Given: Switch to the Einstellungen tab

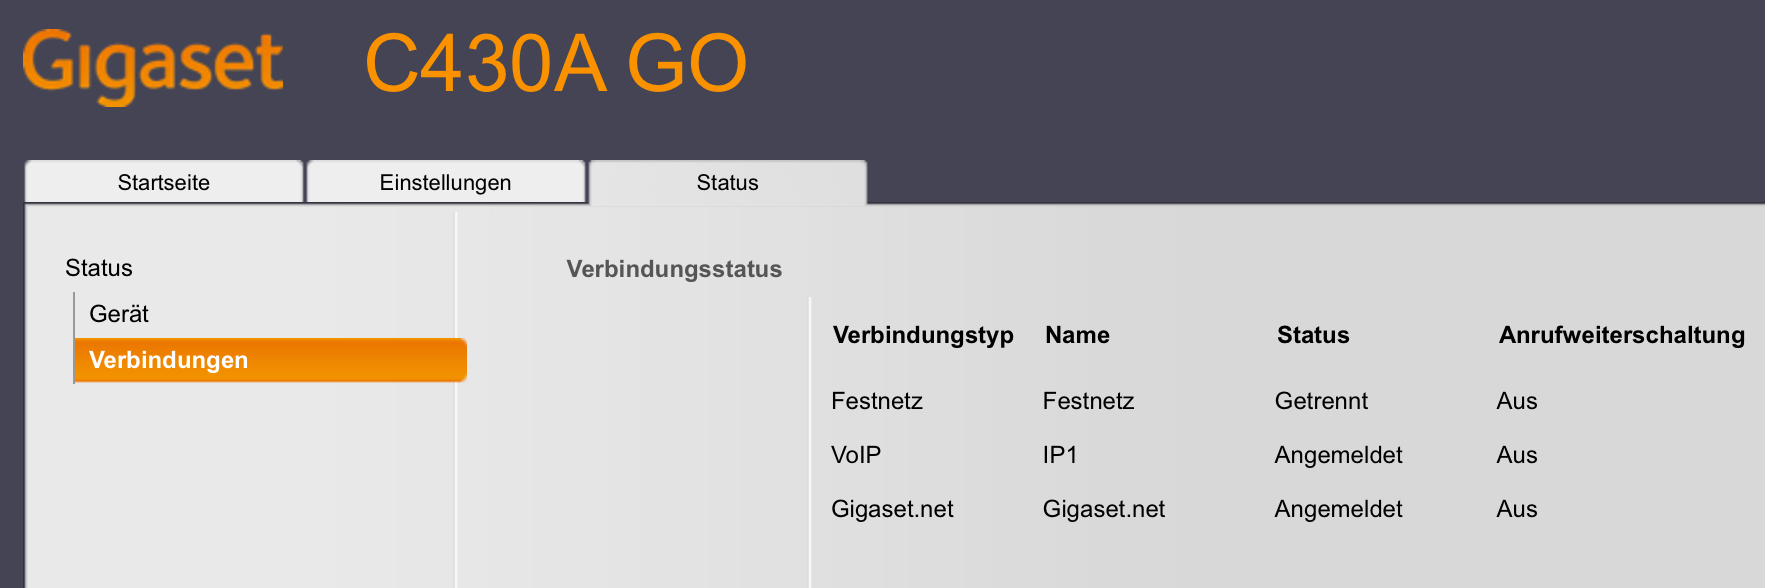Looking at the screenshot, I should point(446,182).
